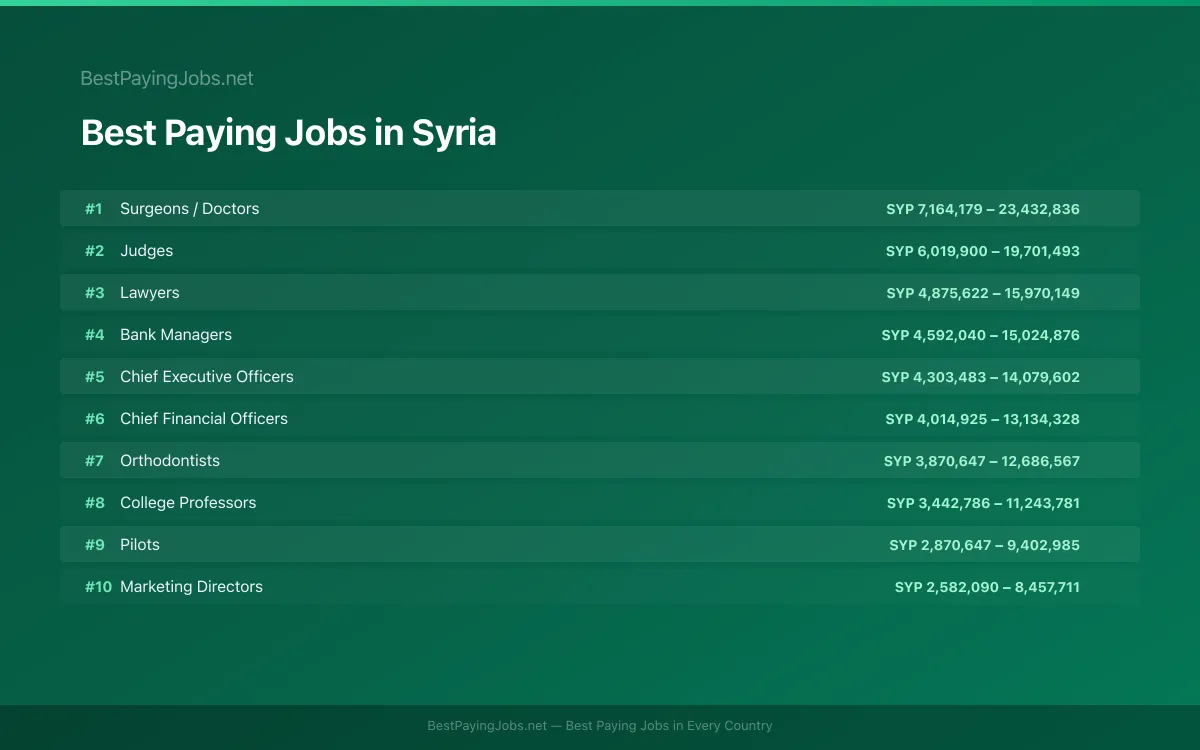Click salary "SYP 4,592,040 – 15,024,876"
Screen dimensions: 1200x750
pos(981,335)
